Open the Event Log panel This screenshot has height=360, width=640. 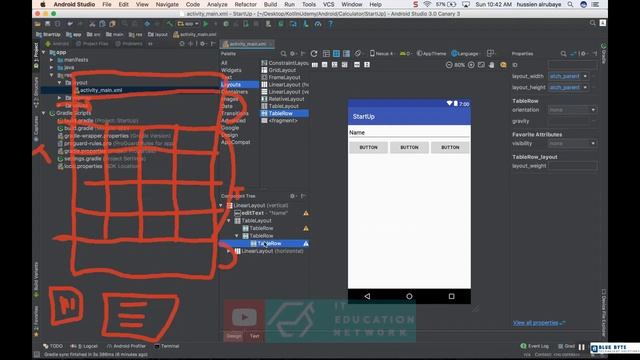(535, 346)
